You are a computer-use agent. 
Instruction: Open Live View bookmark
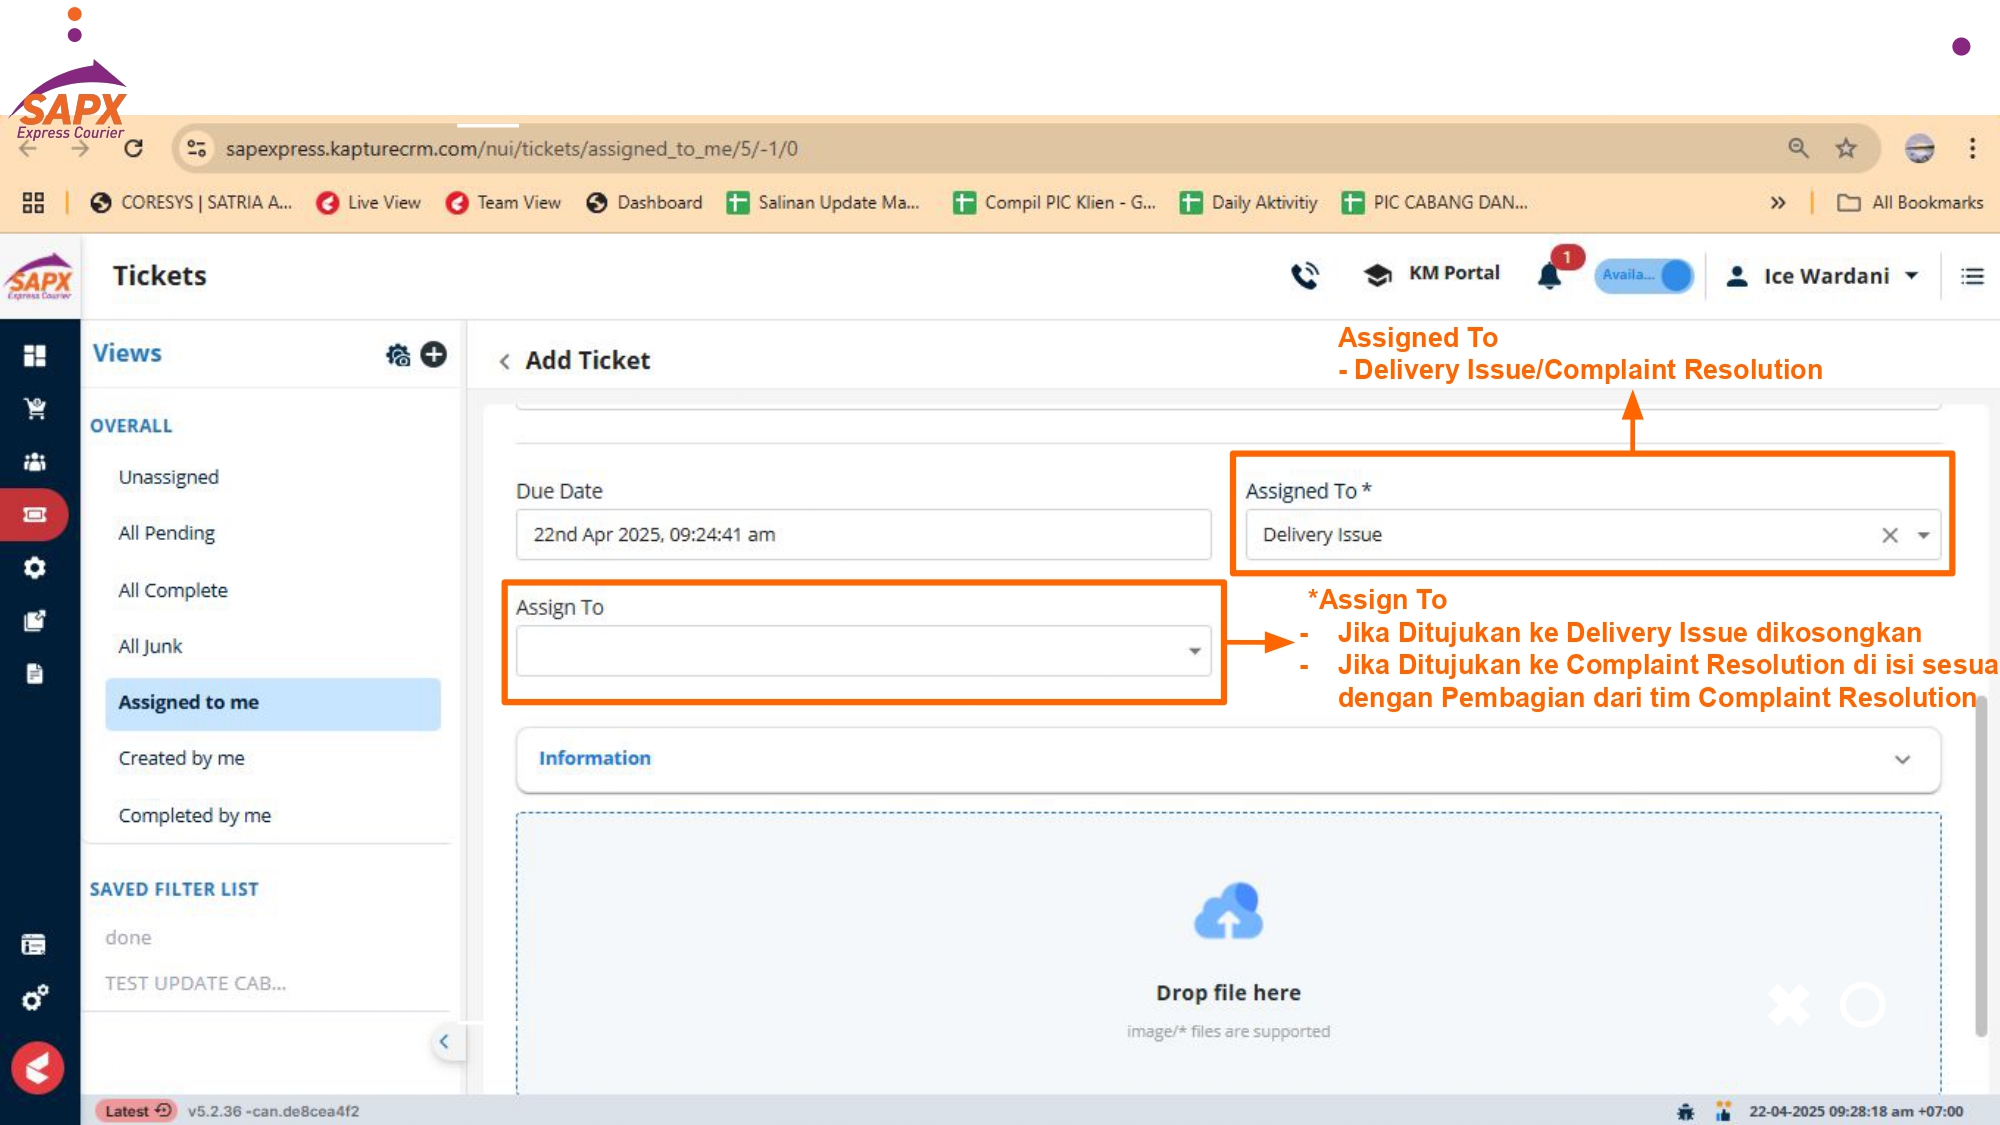pyautogui.click(x=368, y=203)
